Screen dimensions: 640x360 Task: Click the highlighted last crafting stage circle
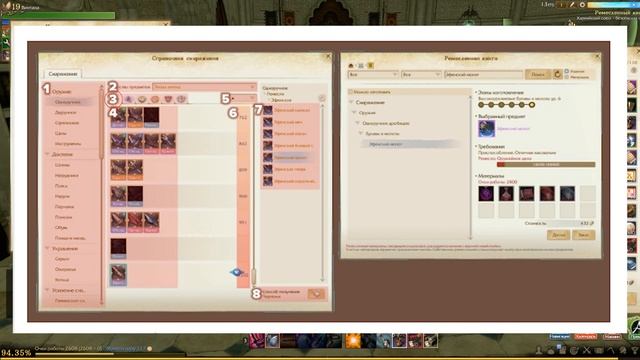[x=531, y=105]
